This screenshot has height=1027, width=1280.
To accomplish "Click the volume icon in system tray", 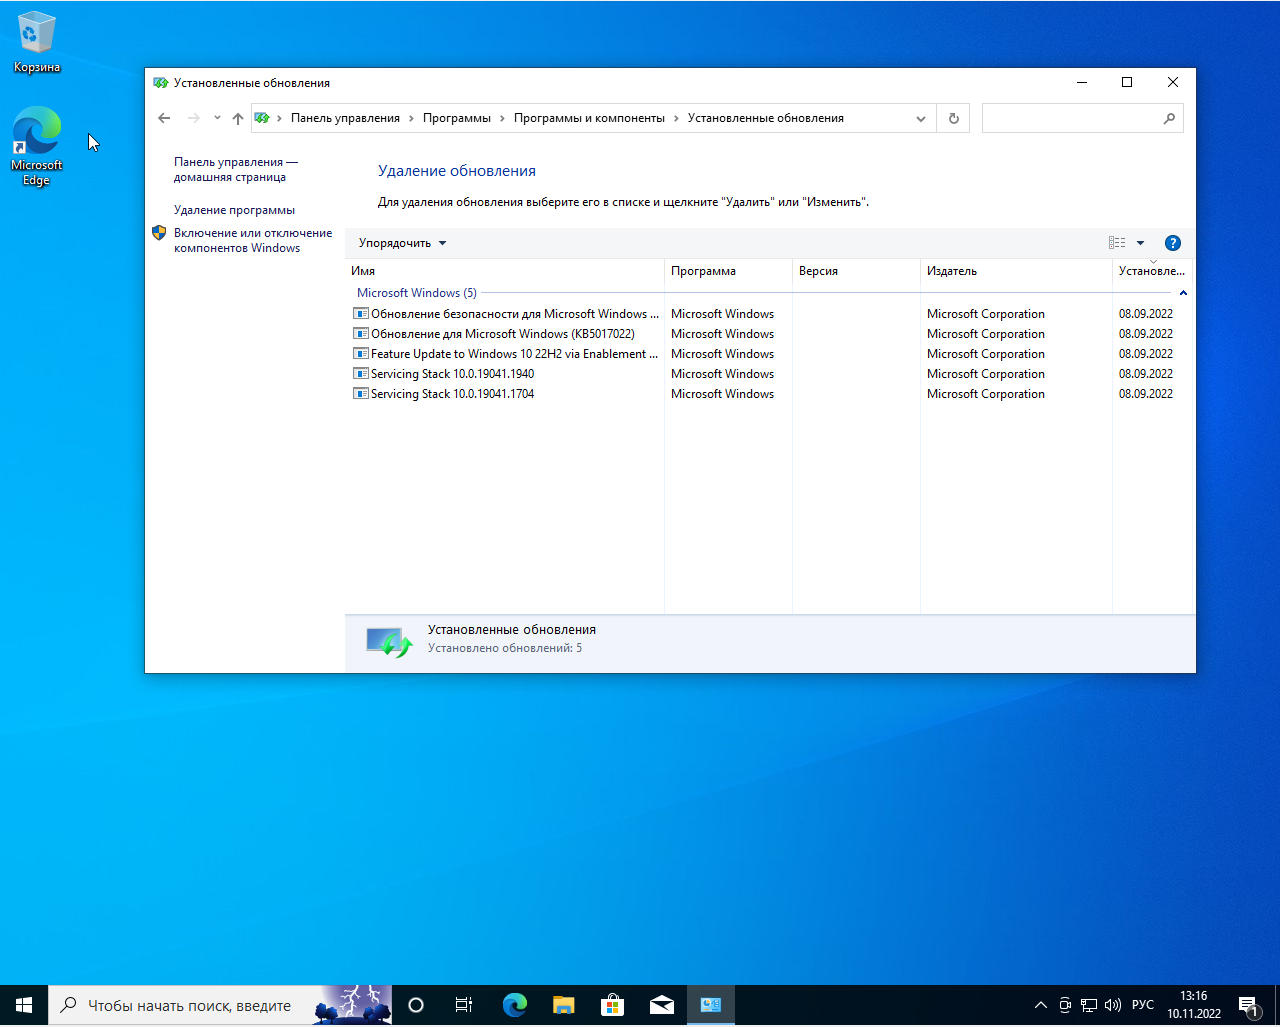I will 1113,1005.
